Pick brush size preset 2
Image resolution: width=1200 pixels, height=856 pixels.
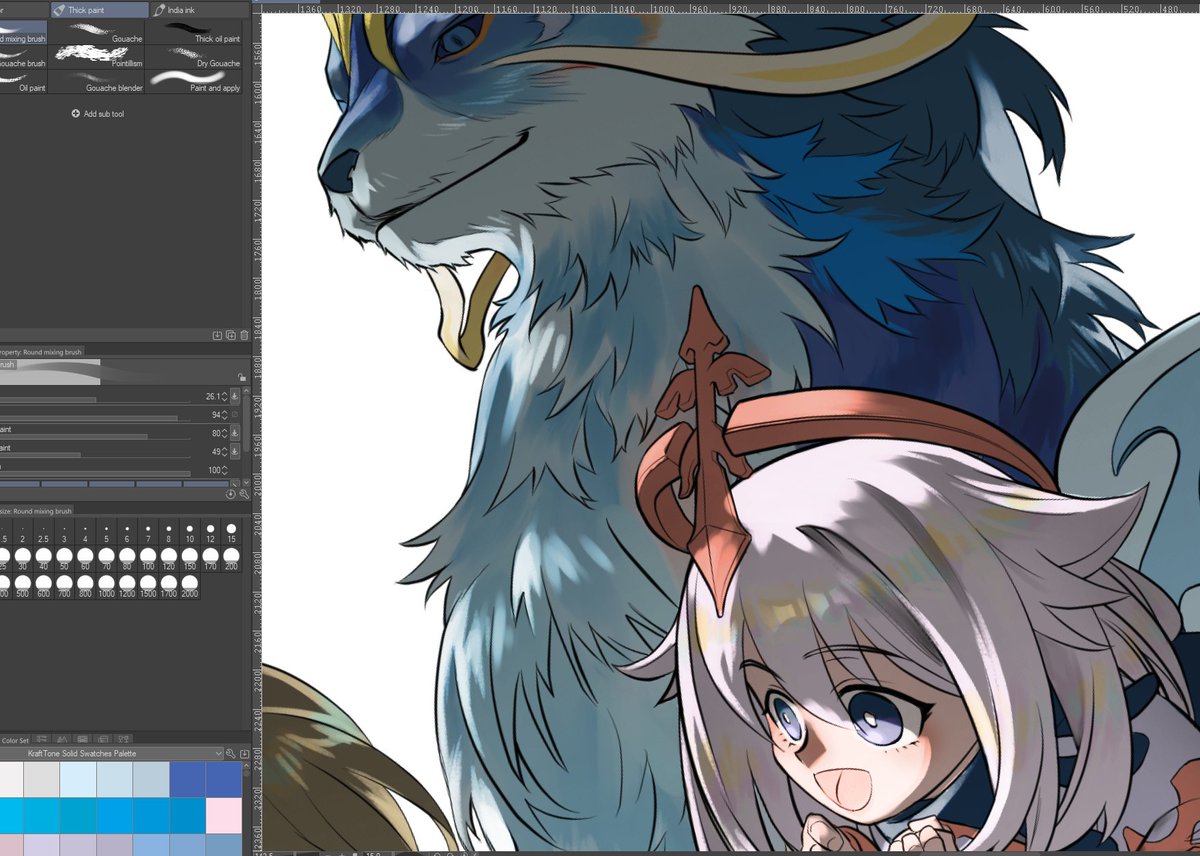[x=21, y=532]
